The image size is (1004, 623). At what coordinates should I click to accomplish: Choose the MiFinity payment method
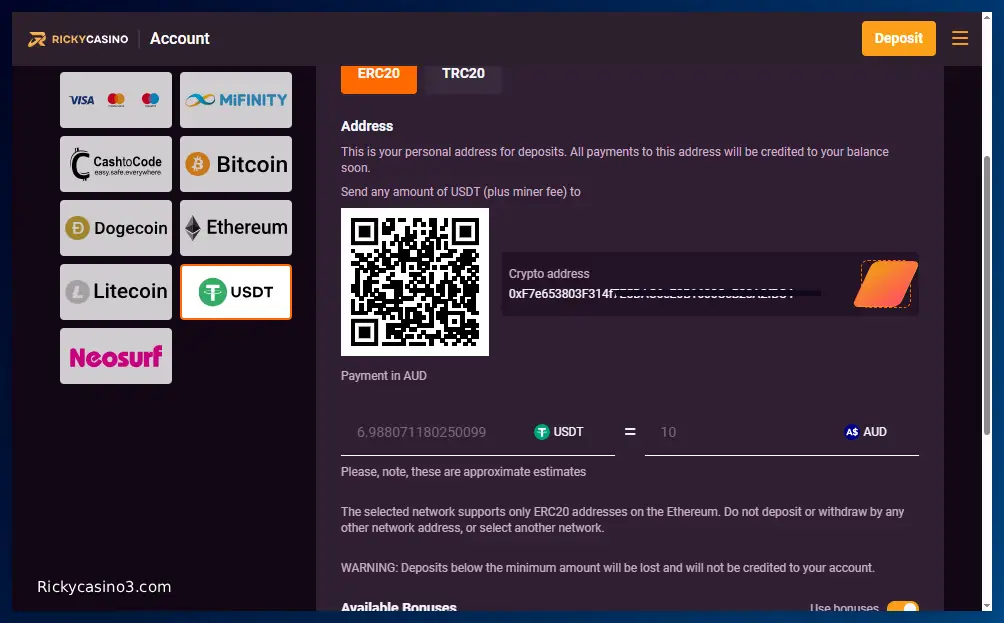point(236,100)
